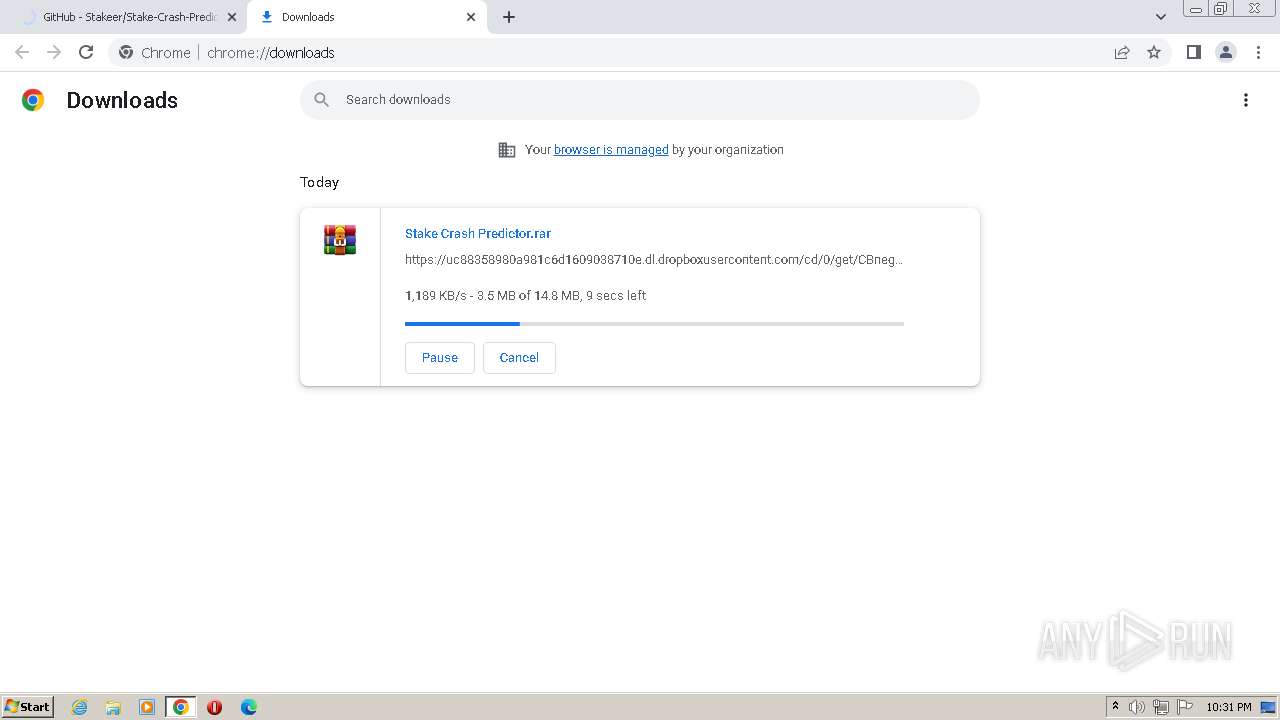Reload the current page
The image size is (1280, 720).
point(86,52)
